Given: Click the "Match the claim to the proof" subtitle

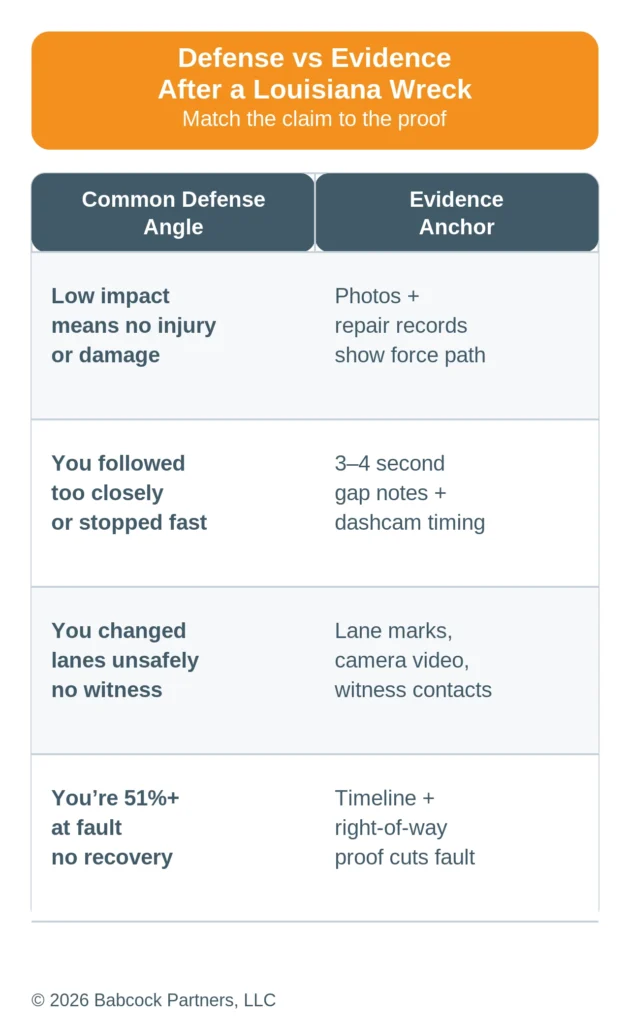Looking at the screenshot, I should tap(314, 119).
